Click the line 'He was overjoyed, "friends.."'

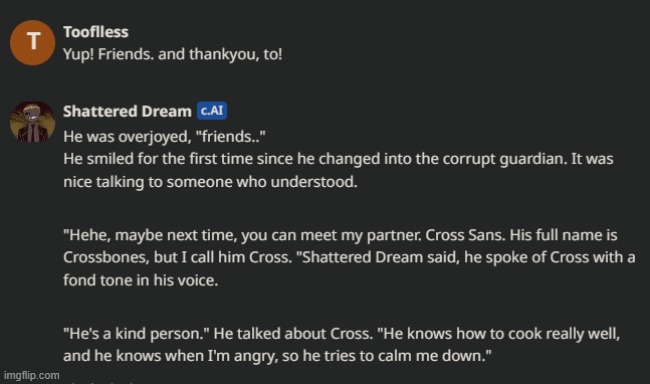pyautogui.click(x=164, y=137)
